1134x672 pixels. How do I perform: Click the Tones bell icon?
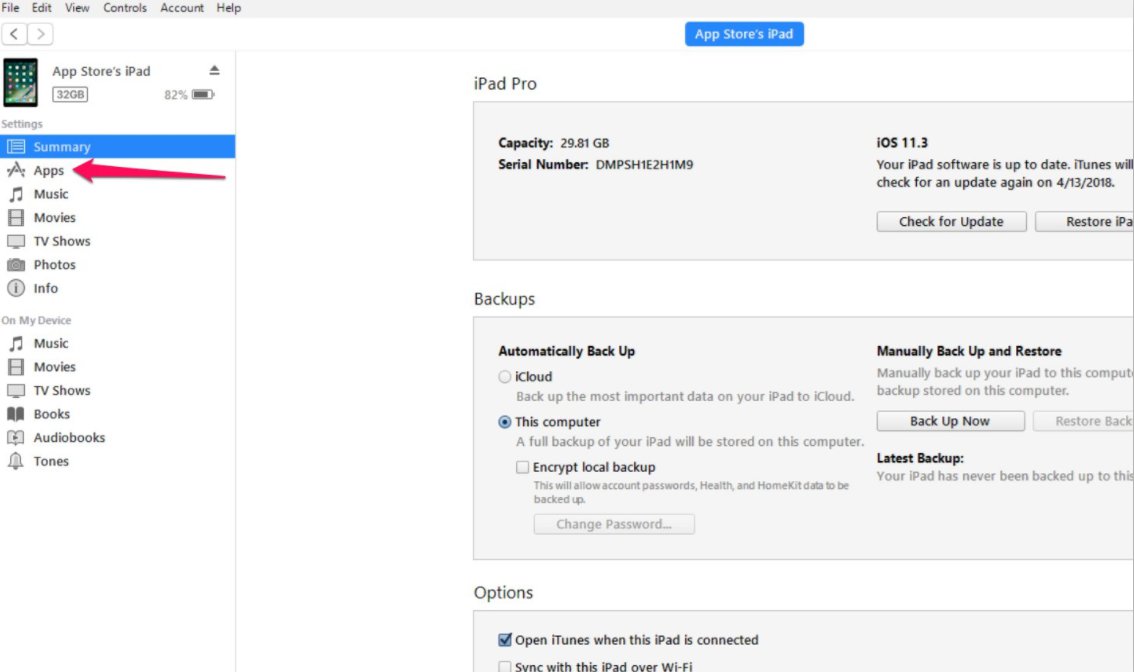point(16,461)
